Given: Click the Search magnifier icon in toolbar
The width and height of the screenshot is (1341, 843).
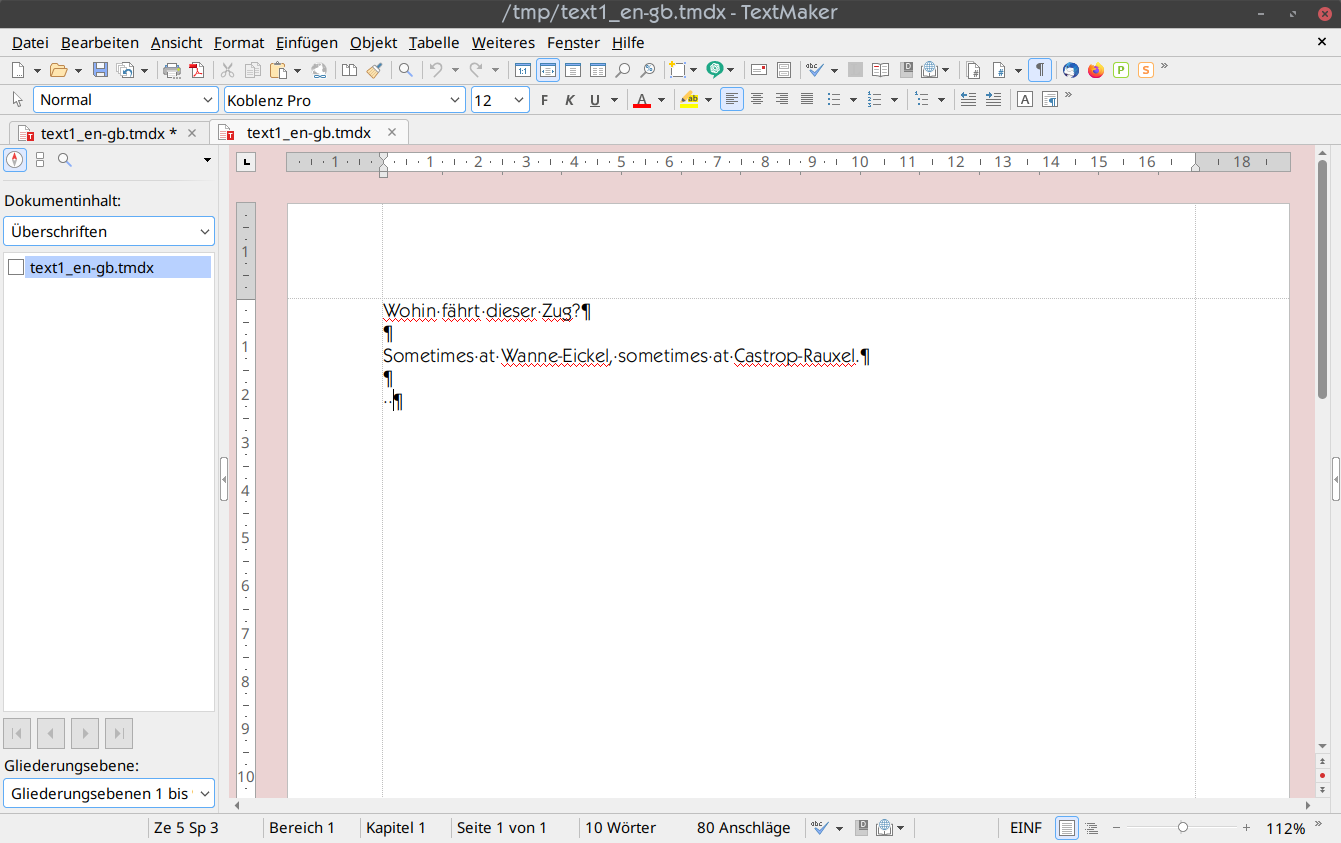Looking at the screenshot, I should click(x=405, y=70).
